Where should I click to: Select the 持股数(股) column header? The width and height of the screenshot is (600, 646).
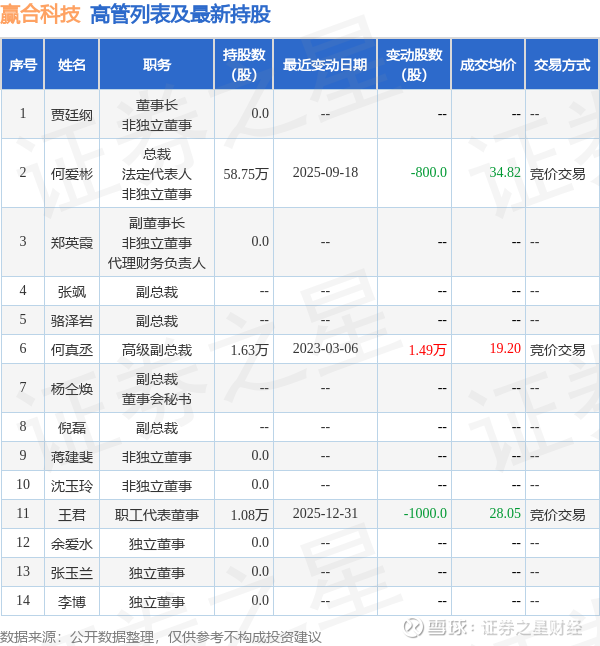244,64
